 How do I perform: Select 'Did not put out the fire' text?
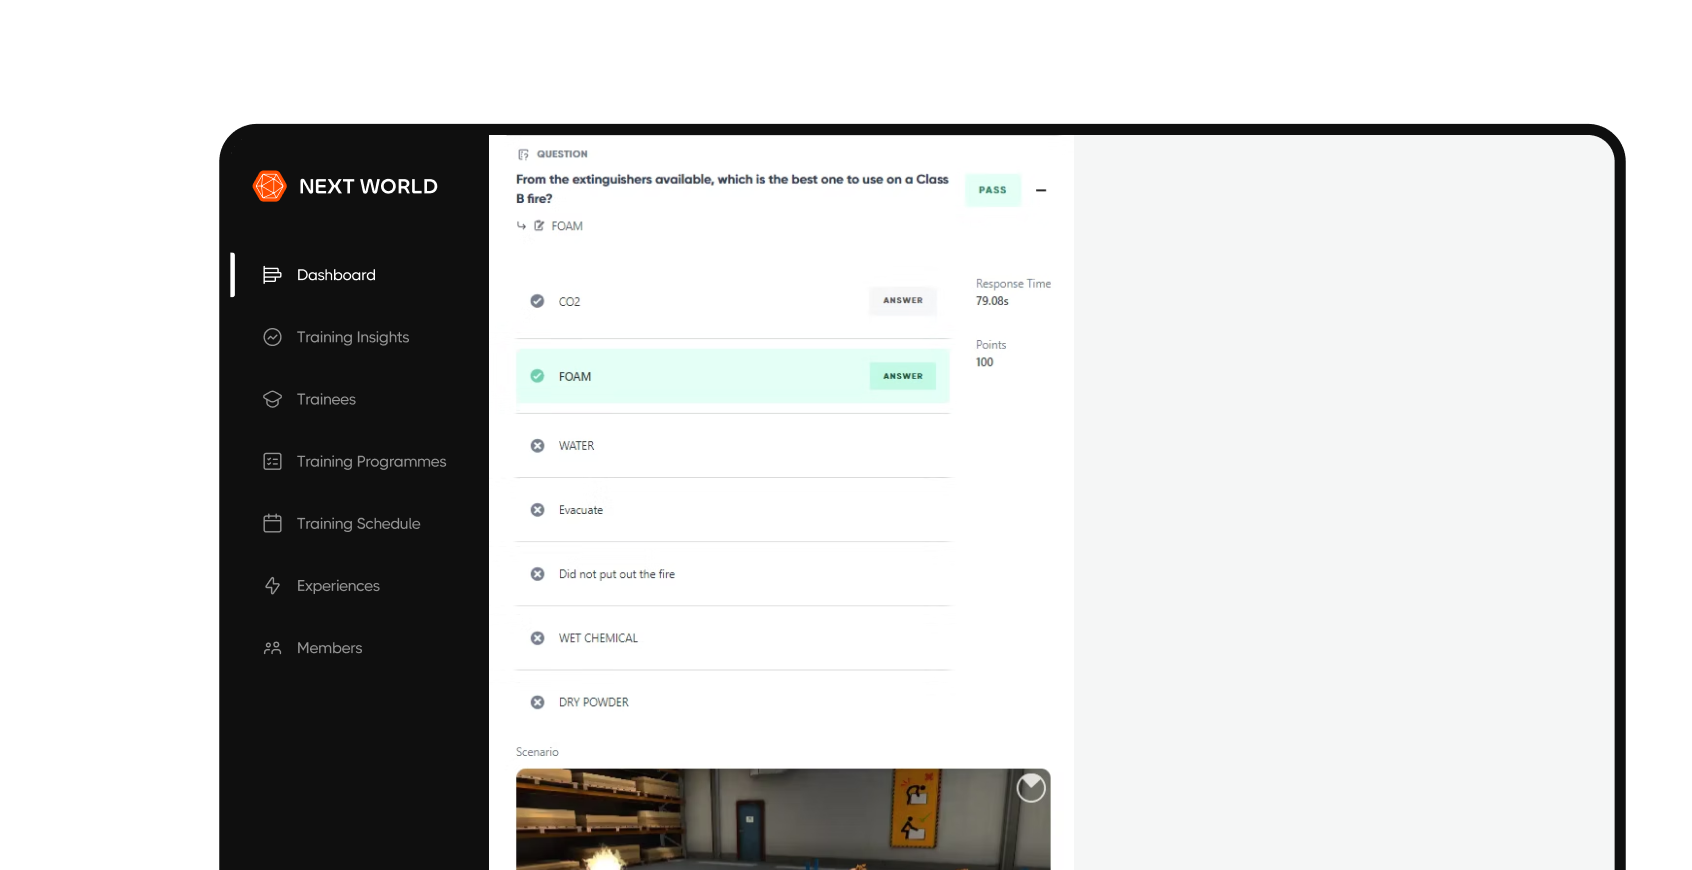617,574
